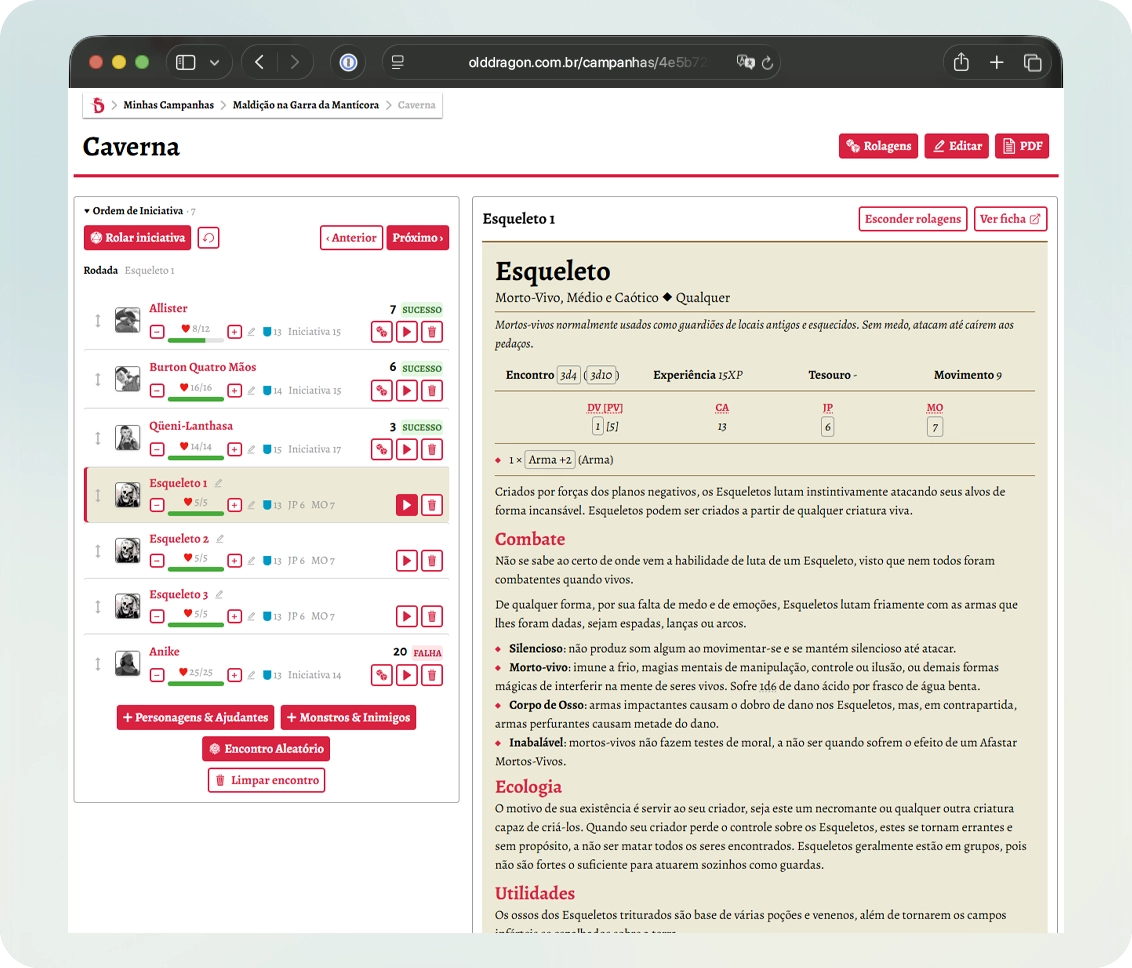Click Burton Quatro Mãos portrait thumbnail
1132x968 pixels.
pyautogui.click(x=127, y=378)
